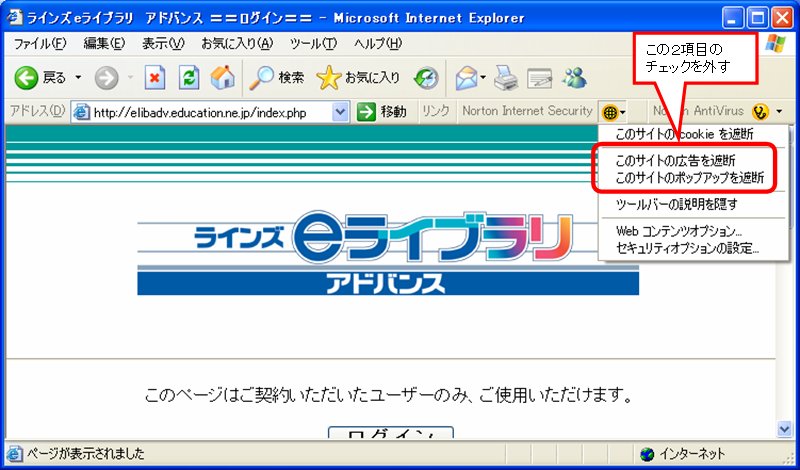Click the Back arrow icon

click(x=26, y=78)
